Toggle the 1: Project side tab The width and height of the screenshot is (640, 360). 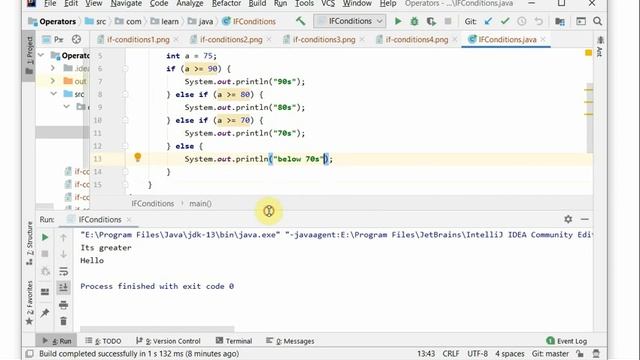tap(29, 56)
